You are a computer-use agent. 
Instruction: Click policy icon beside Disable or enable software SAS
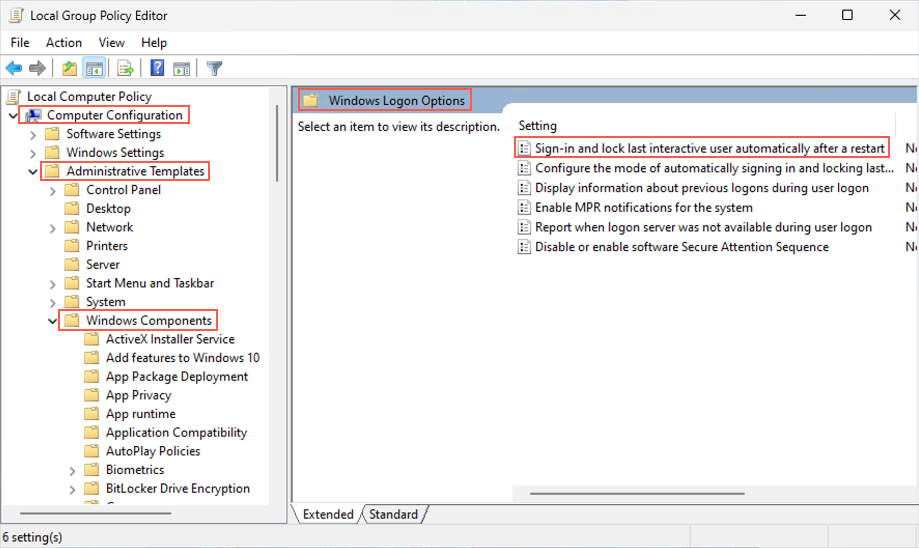525,247
